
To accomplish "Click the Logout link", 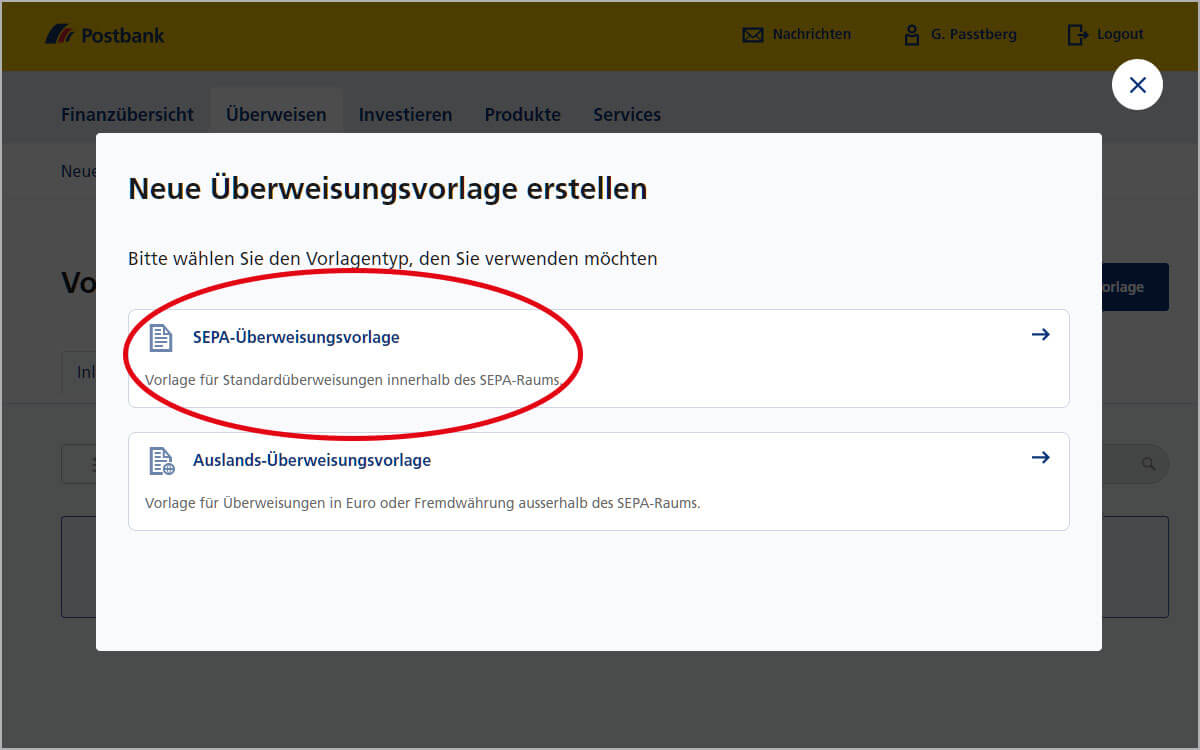I will click(x=1120, y=34).
